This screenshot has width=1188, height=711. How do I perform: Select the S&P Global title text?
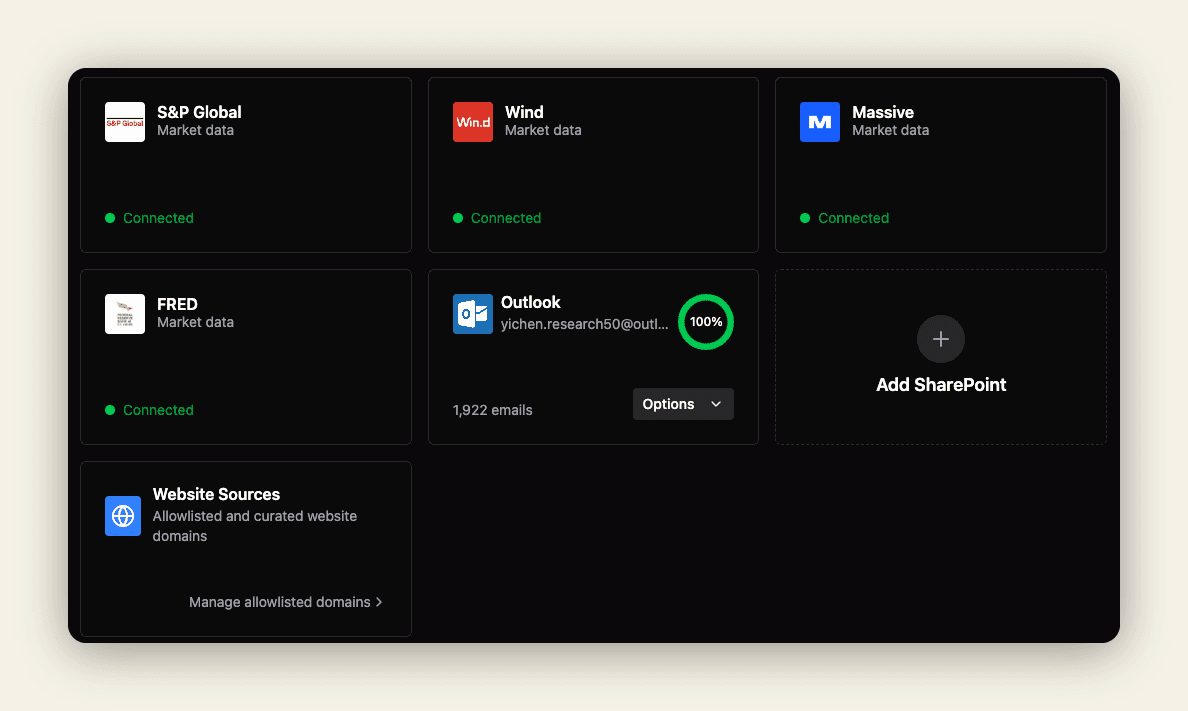pyautogui.click(x=199, y=112)
